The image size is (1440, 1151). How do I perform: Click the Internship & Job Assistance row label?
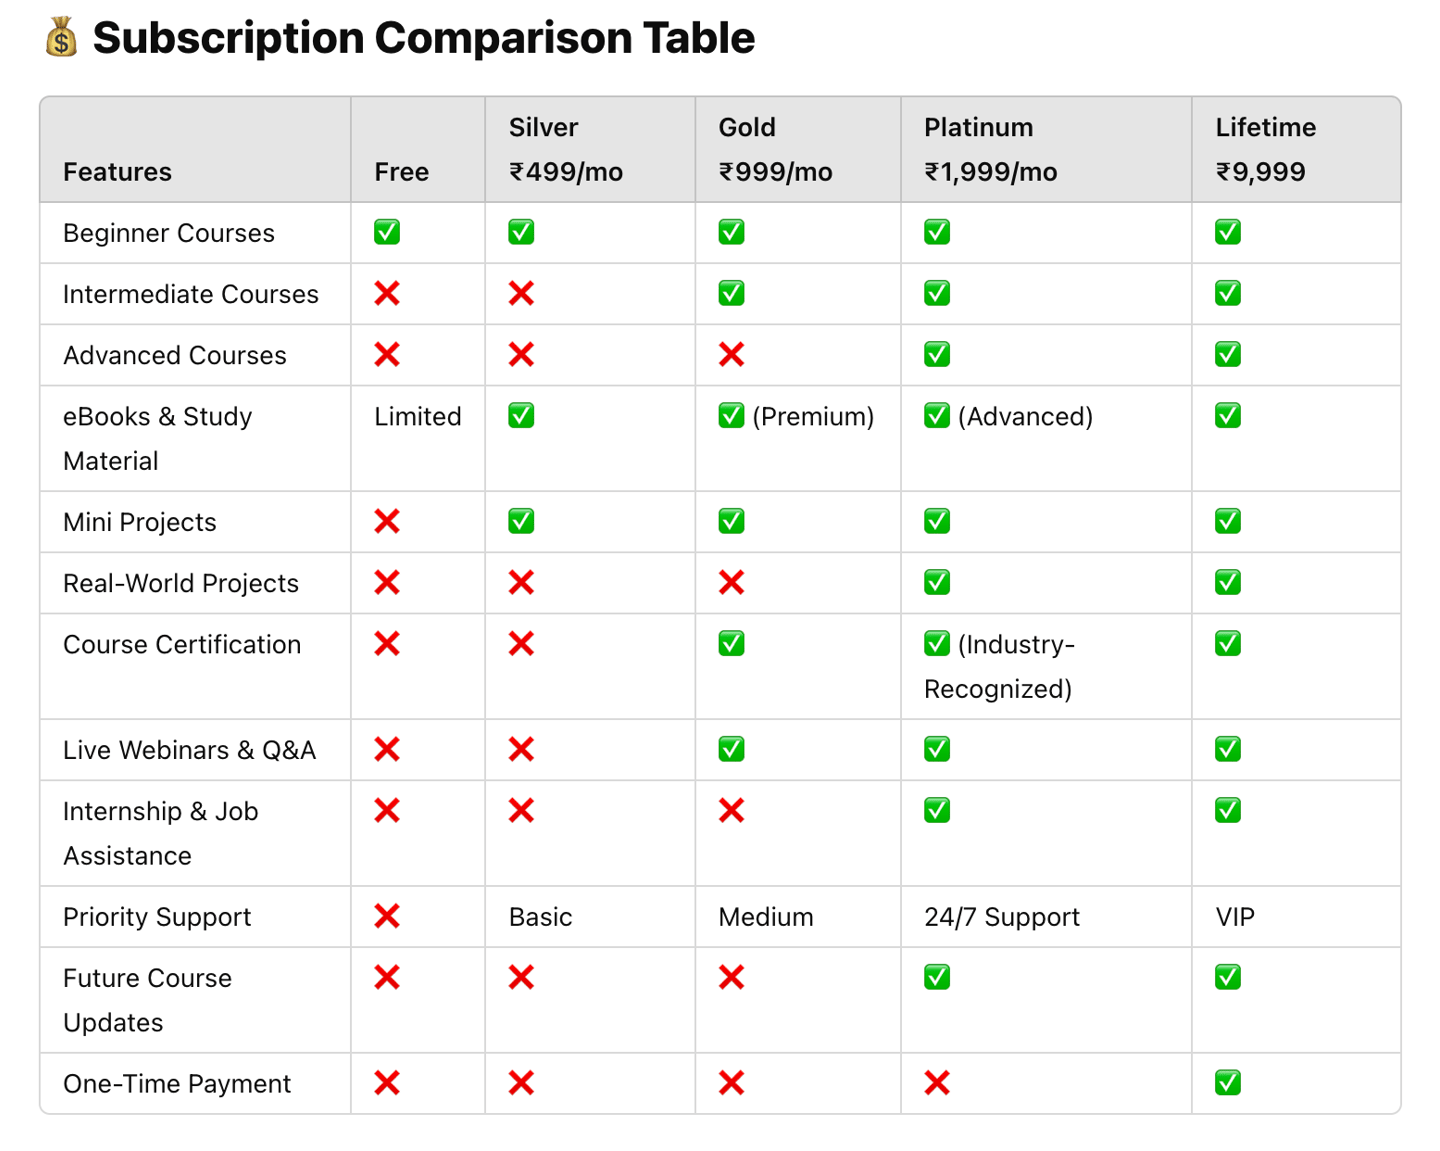160,833
